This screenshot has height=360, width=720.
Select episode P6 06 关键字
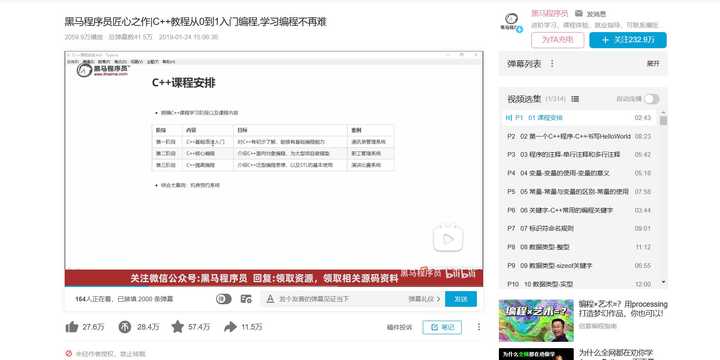click(579, 210)
